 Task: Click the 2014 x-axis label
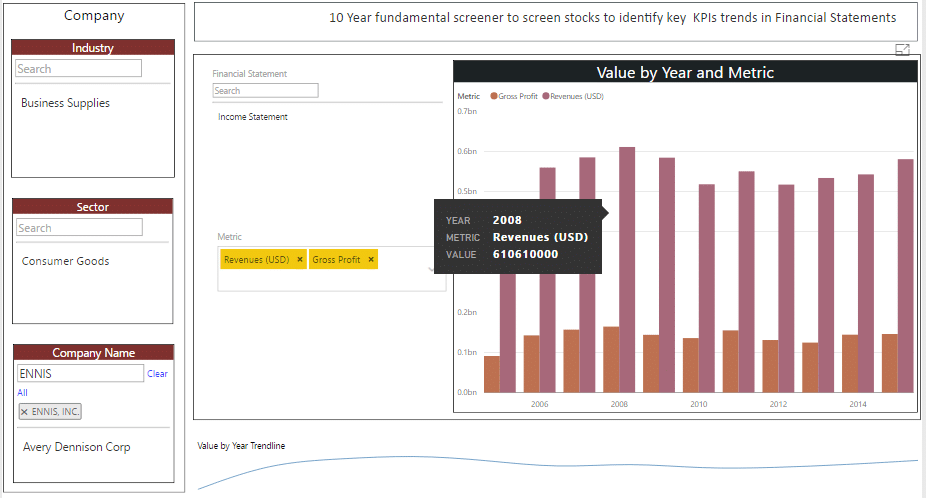click(858, 404)
